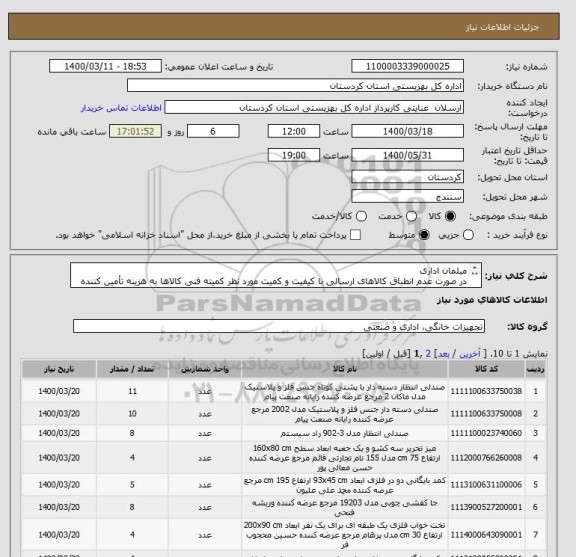Click the request creator name field
576x557 pixels.
click(314, 108)
